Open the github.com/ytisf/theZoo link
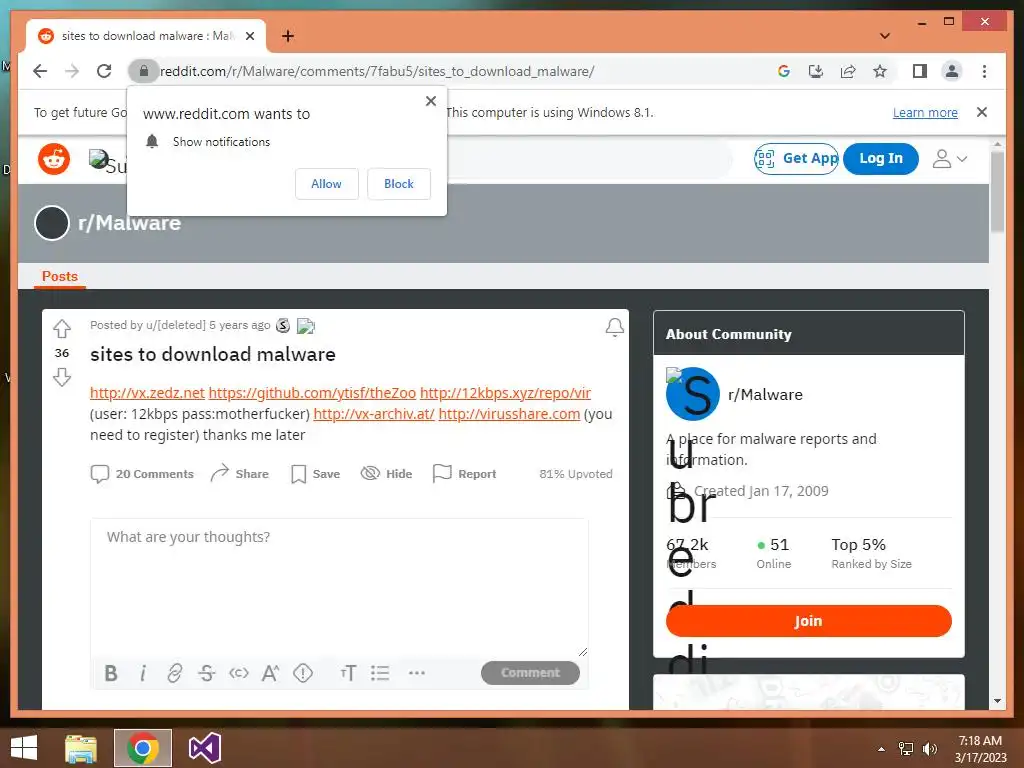 (x=312, y=393)
